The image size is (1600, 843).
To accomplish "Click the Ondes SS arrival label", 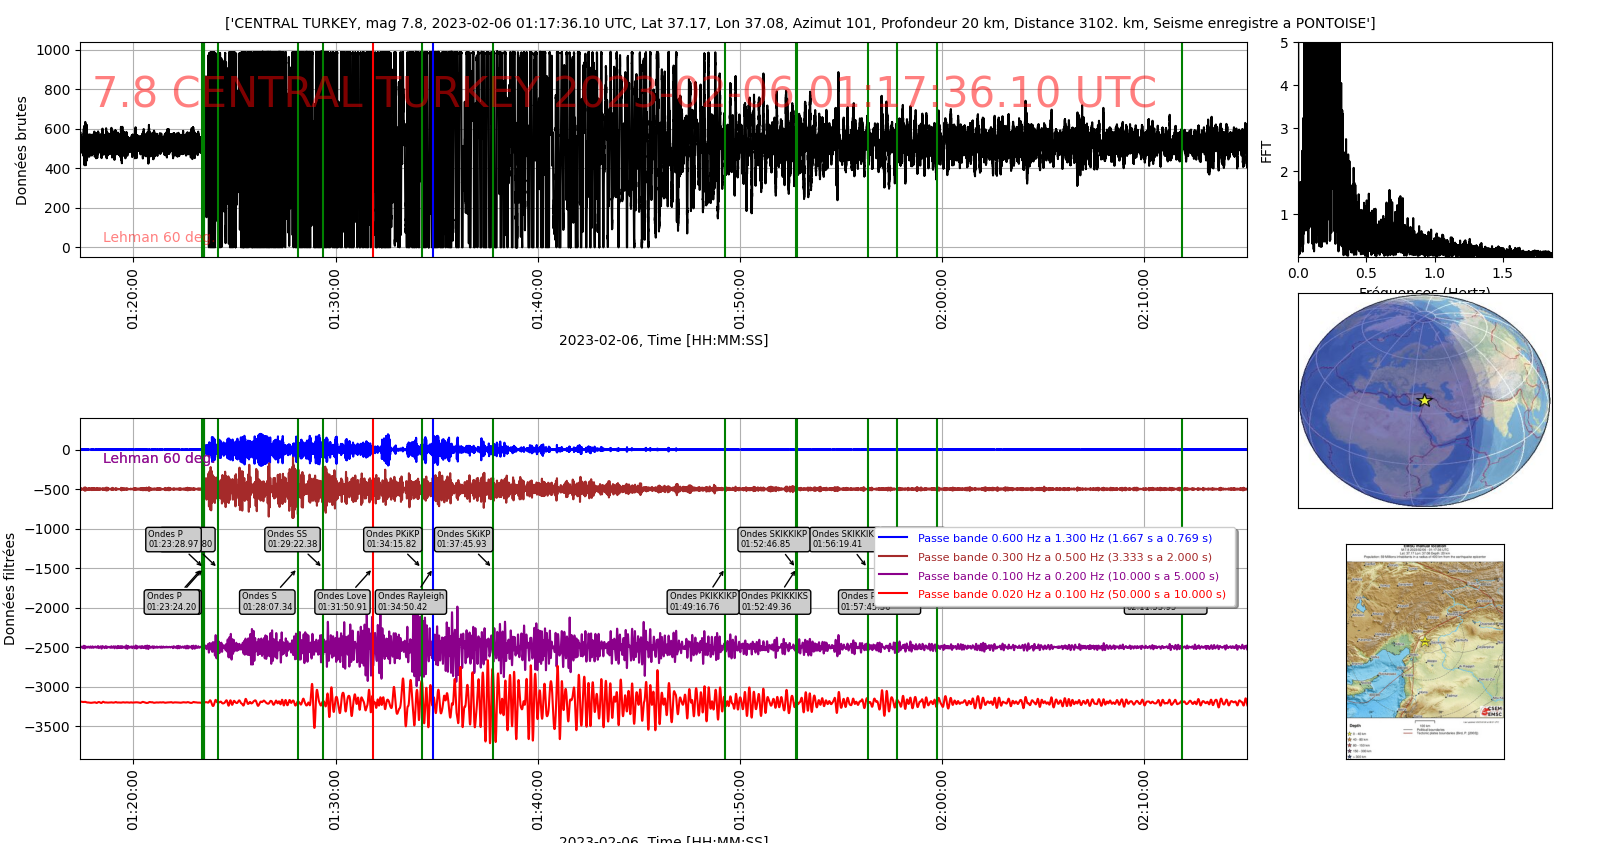I will pos(292,539).
